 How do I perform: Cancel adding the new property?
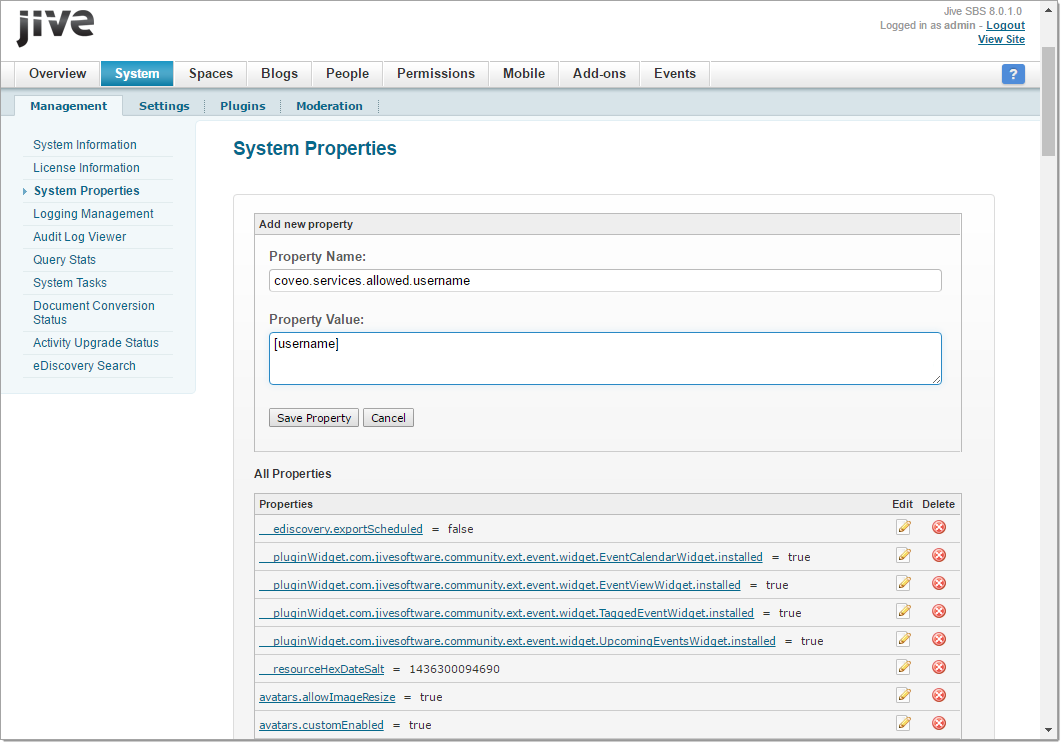click(388, 417)
